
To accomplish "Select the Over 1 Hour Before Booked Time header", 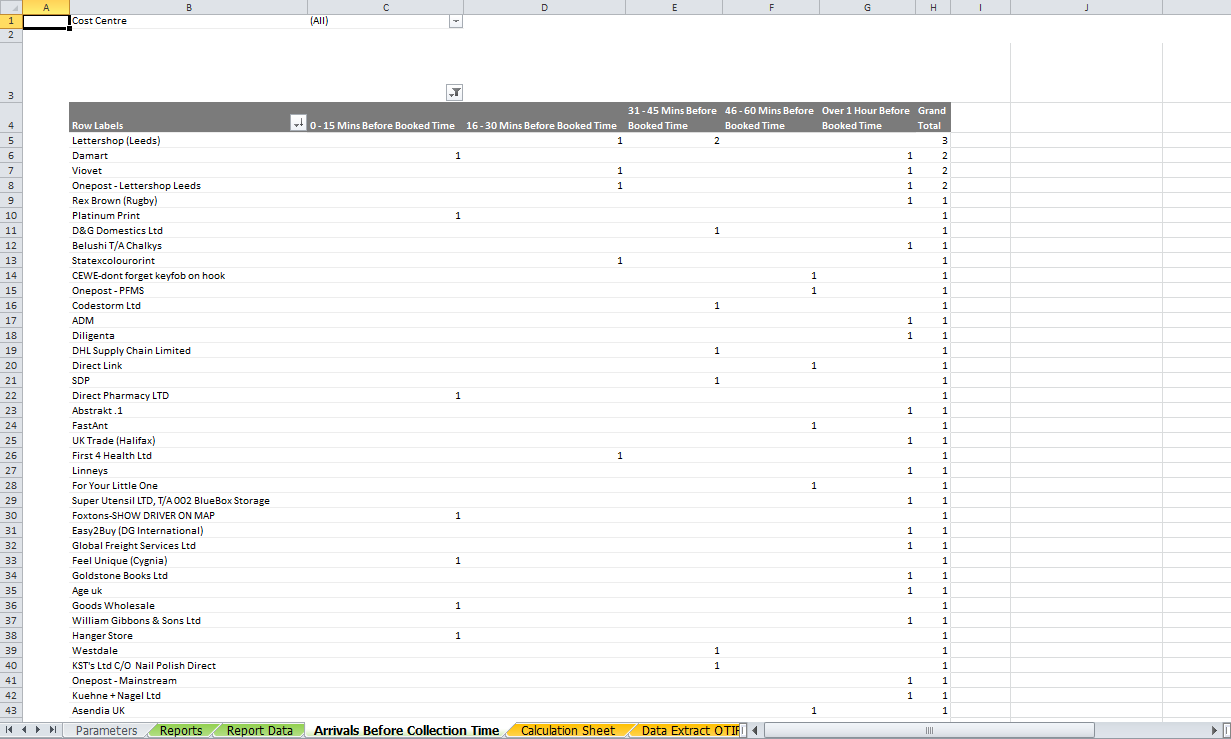I will click(x=867, y=118).
